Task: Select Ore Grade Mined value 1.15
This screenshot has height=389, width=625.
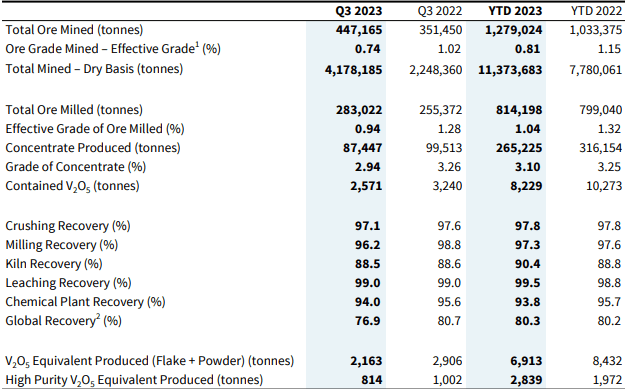Action: pyautogui.click(x=609, y=49)
